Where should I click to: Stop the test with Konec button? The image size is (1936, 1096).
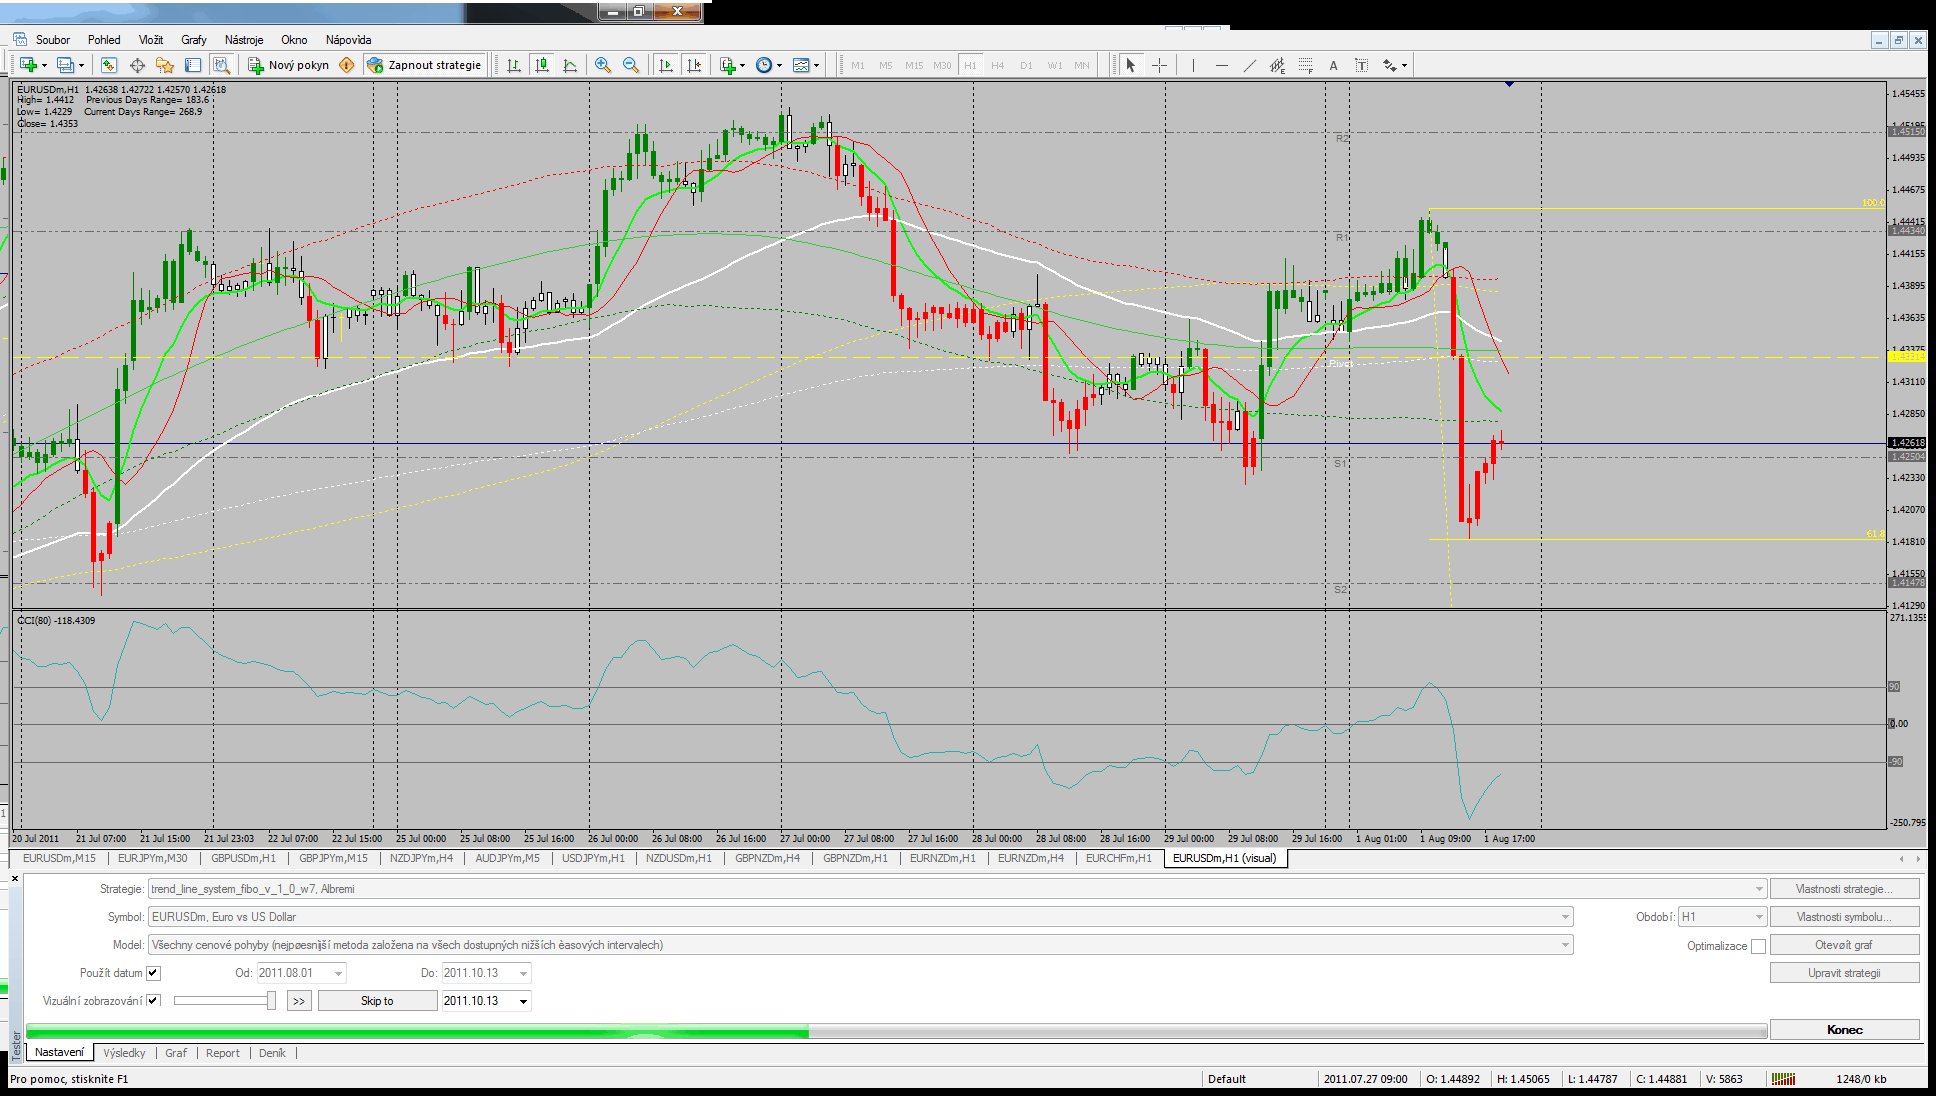(1844, 1030)
